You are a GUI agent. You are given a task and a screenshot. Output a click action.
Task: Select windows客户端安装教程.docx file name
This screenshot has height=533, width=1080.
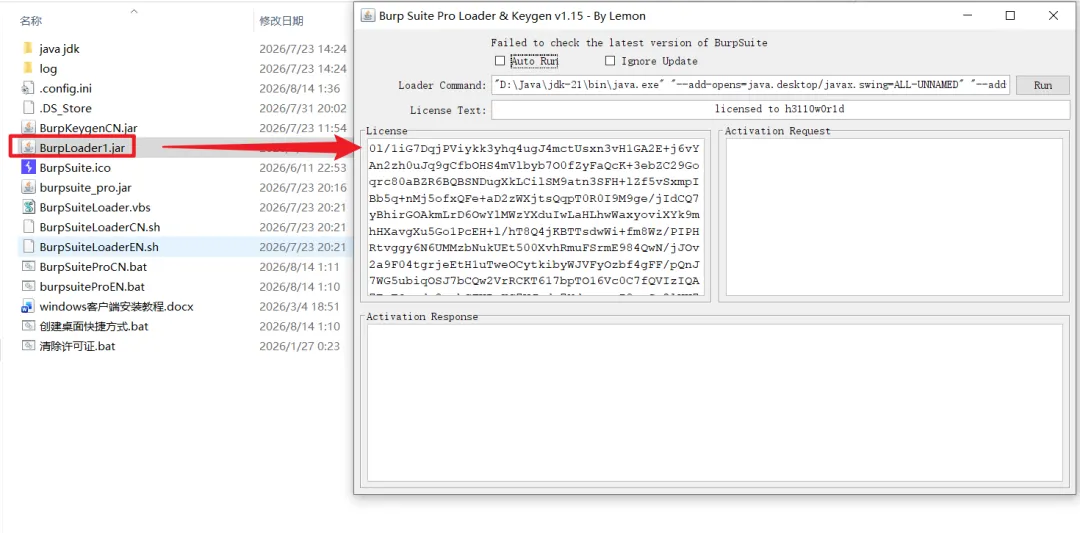pos(116,306)
